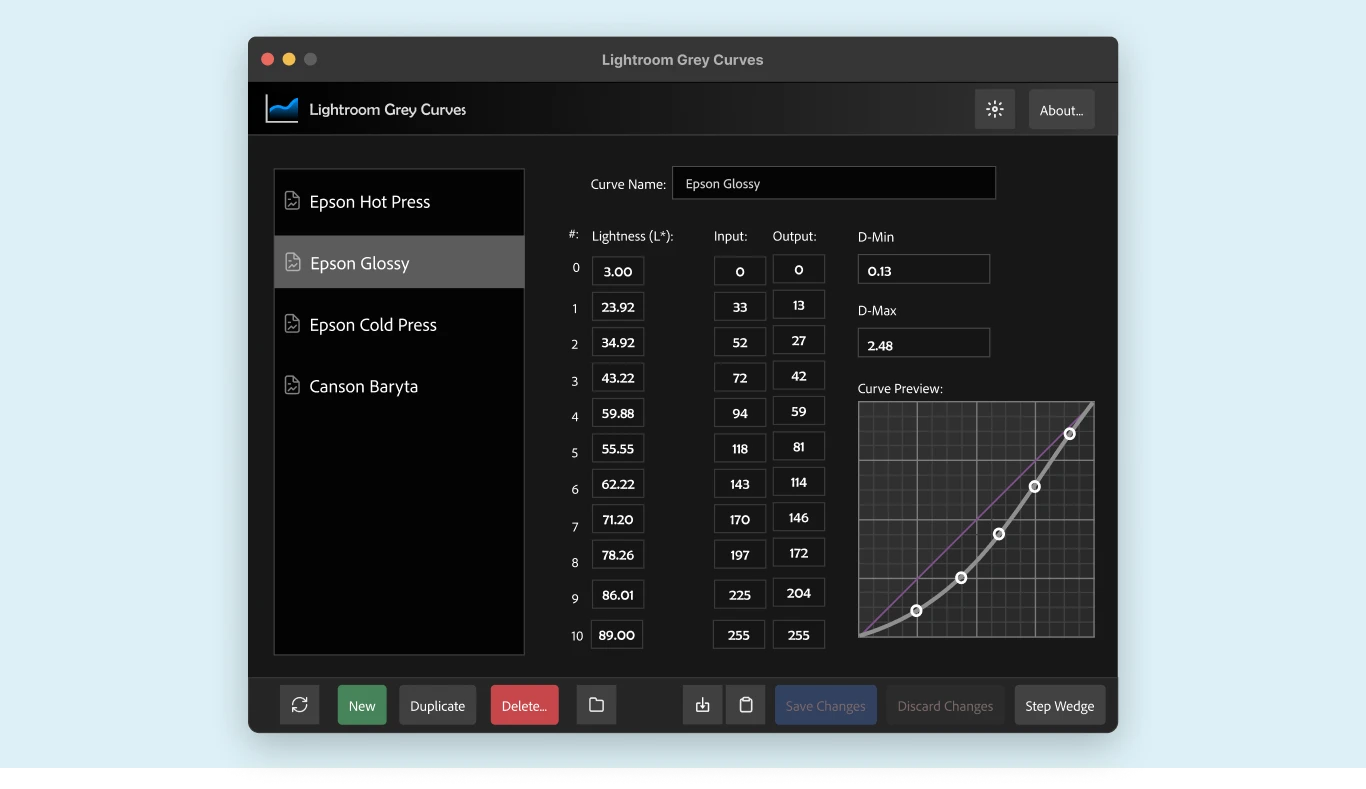1366x789 pixels.
Task: Click the Discard Changes button
Action: tap(945, 705)
